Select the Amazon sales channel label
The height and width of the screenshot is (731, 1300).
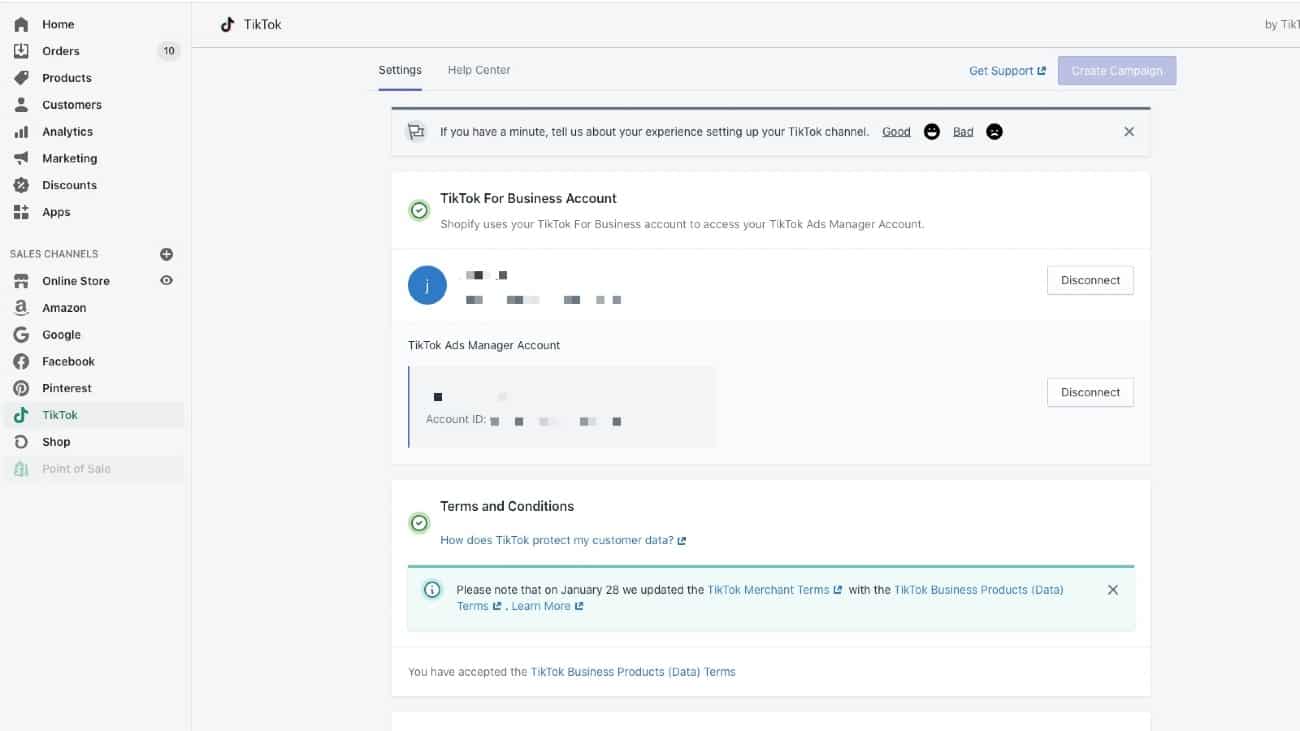click(64, 308)
